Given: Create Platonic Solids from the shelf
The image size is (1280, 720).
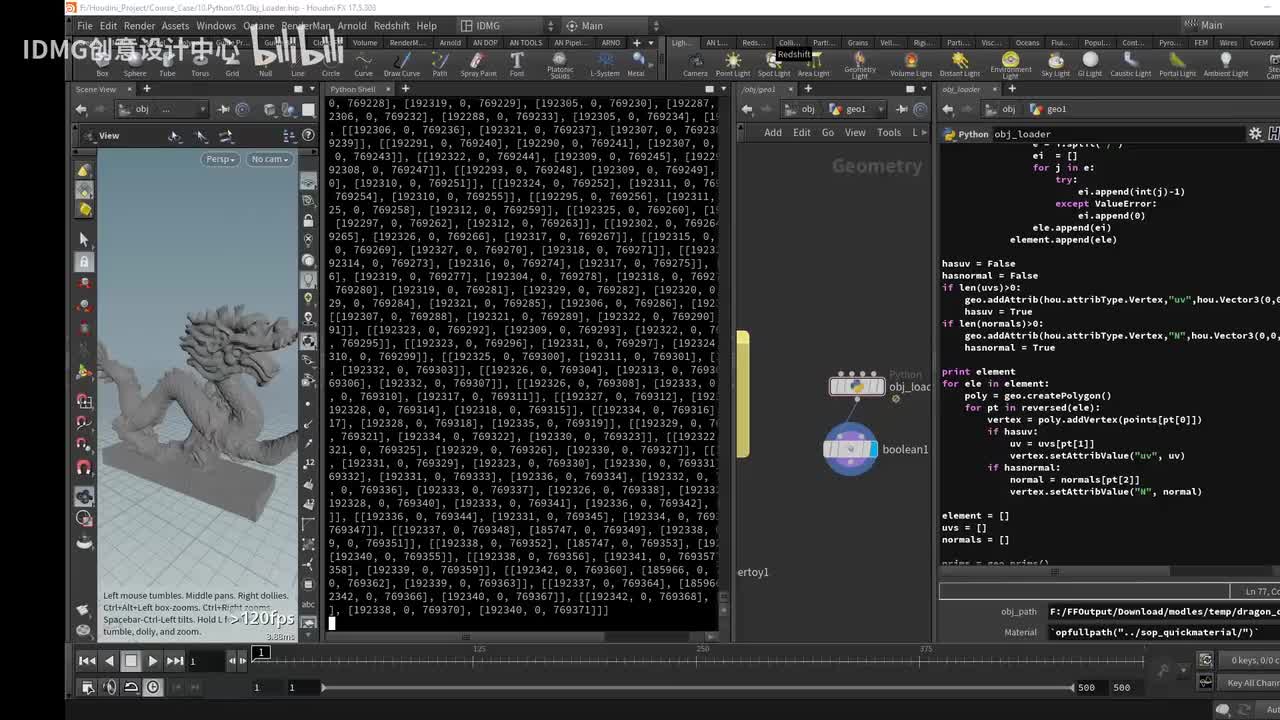Looking at the screenshot, I should 560,64.
